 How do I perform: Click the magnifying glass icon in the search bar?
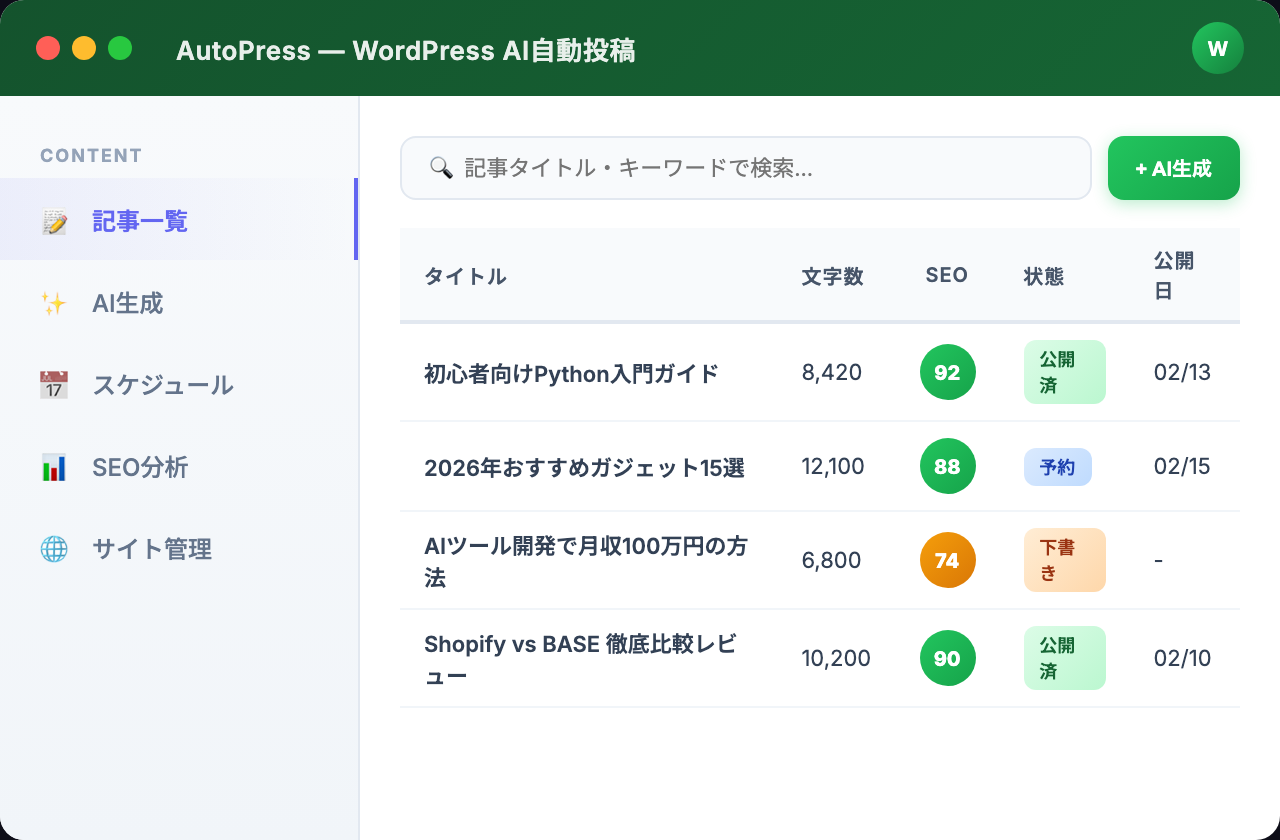coord(441,167)
